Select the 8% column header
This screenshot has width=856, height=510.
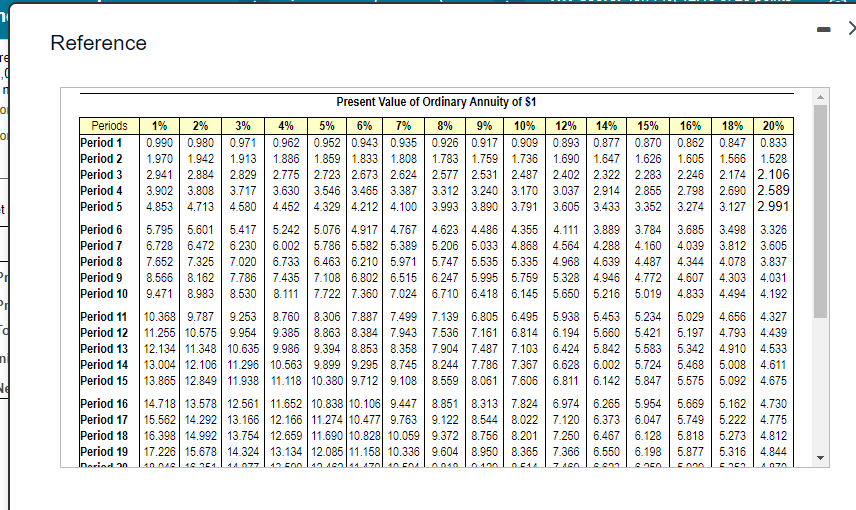445,126
